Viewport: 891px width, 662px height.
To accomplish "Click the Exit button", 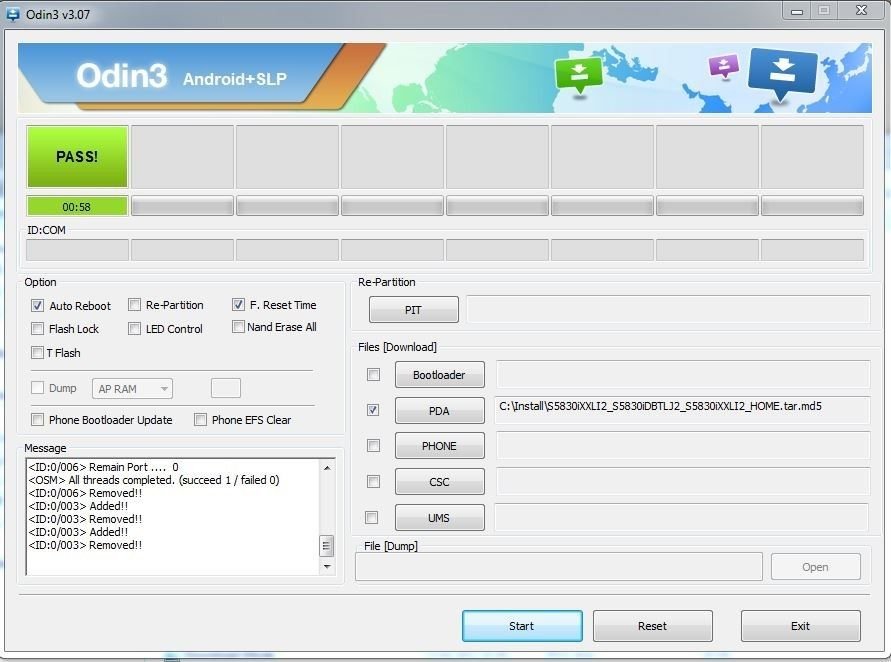I will click(x=801, y=626).
